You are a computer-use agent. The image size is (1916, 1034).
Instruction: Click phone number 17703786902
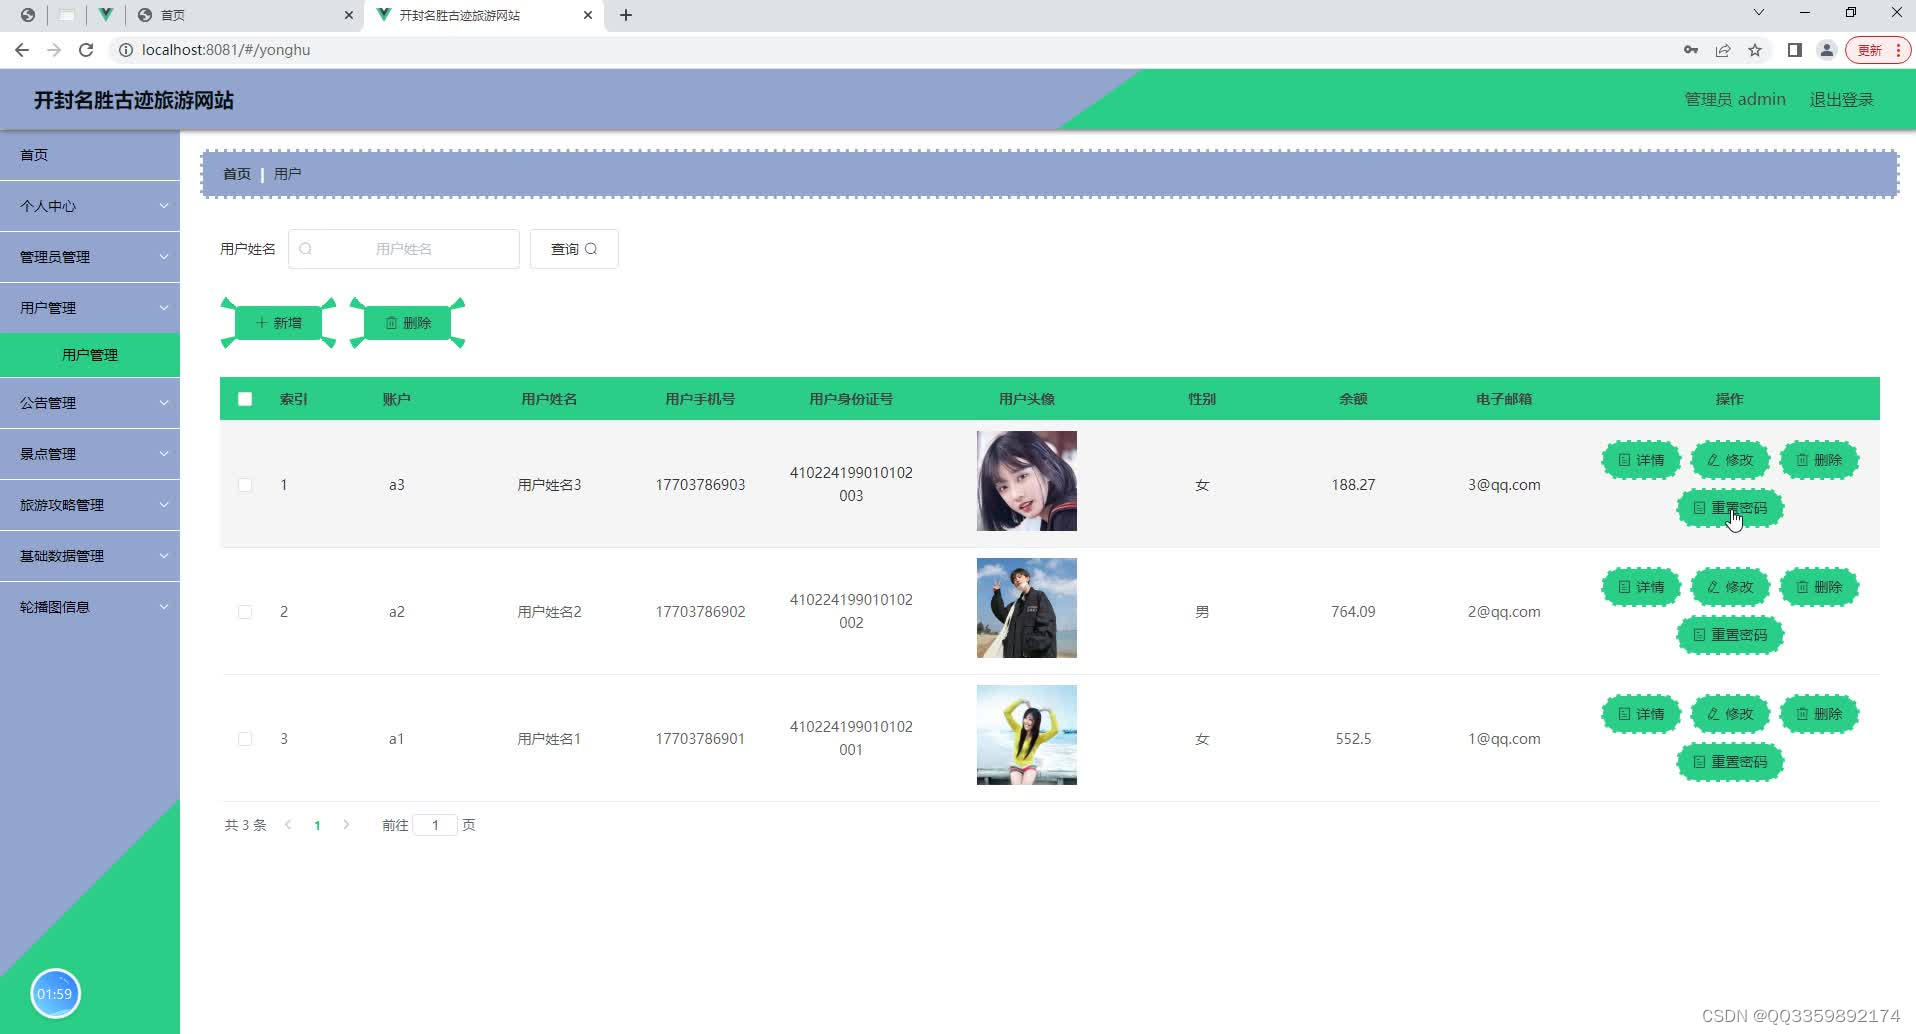pos(700,612)
